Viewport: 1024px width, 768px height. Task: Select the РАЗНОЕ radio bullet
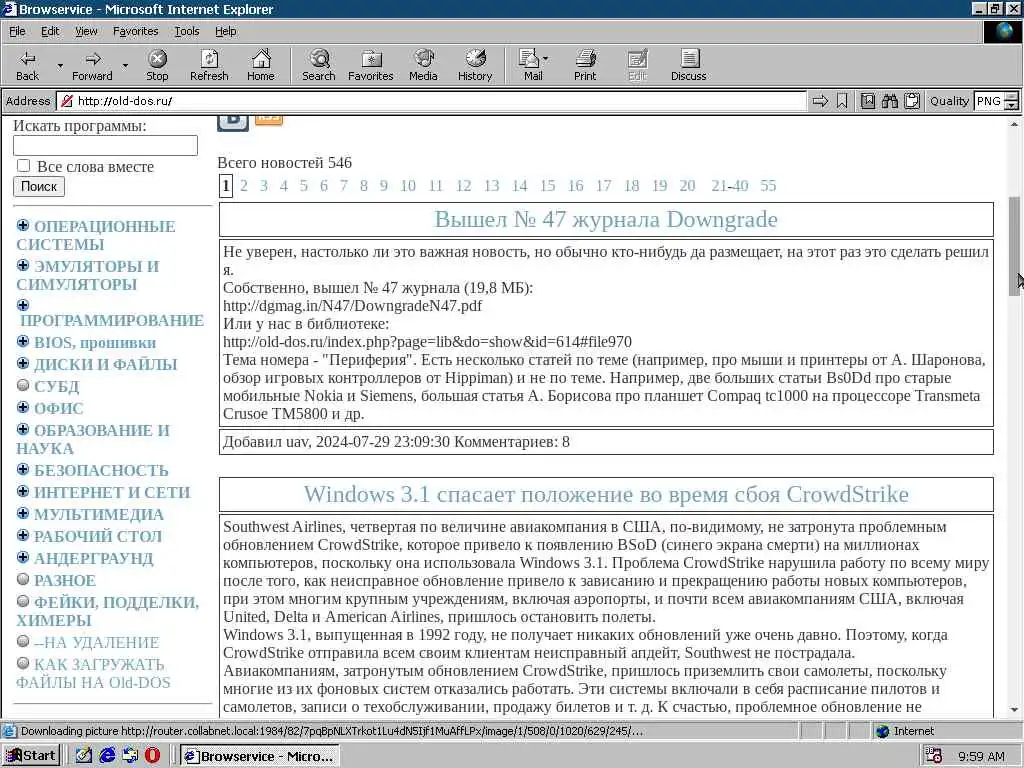(23, 579)
